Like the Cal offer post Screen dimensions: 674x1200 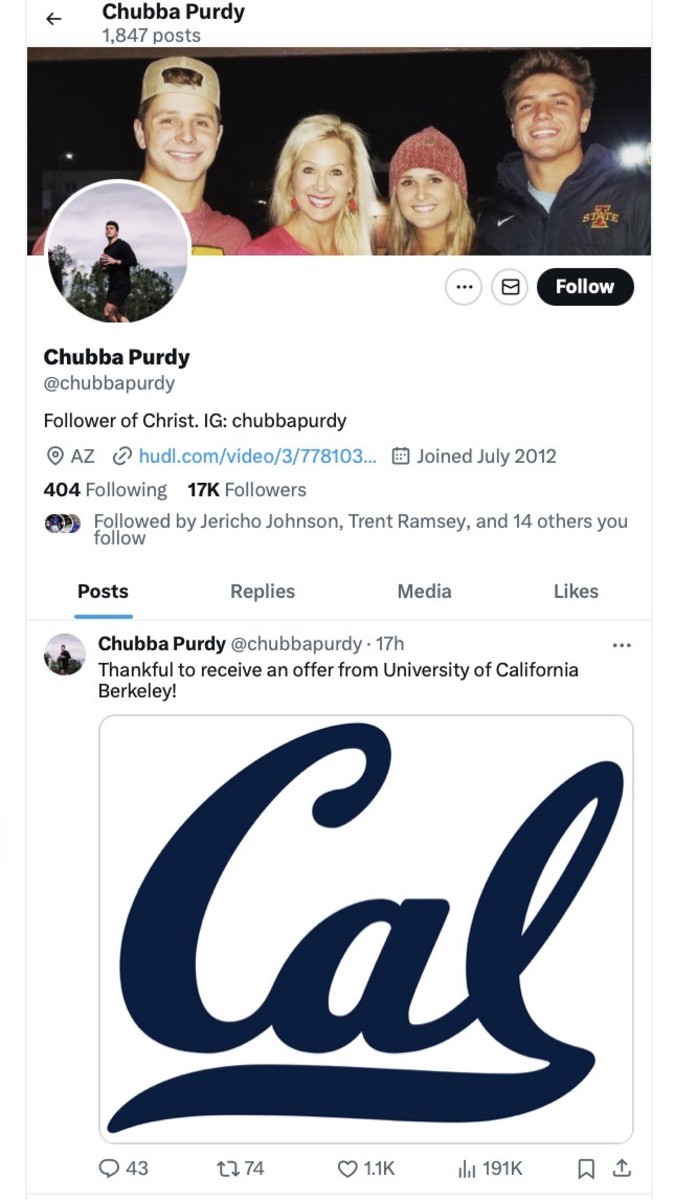coord(365,1168)
